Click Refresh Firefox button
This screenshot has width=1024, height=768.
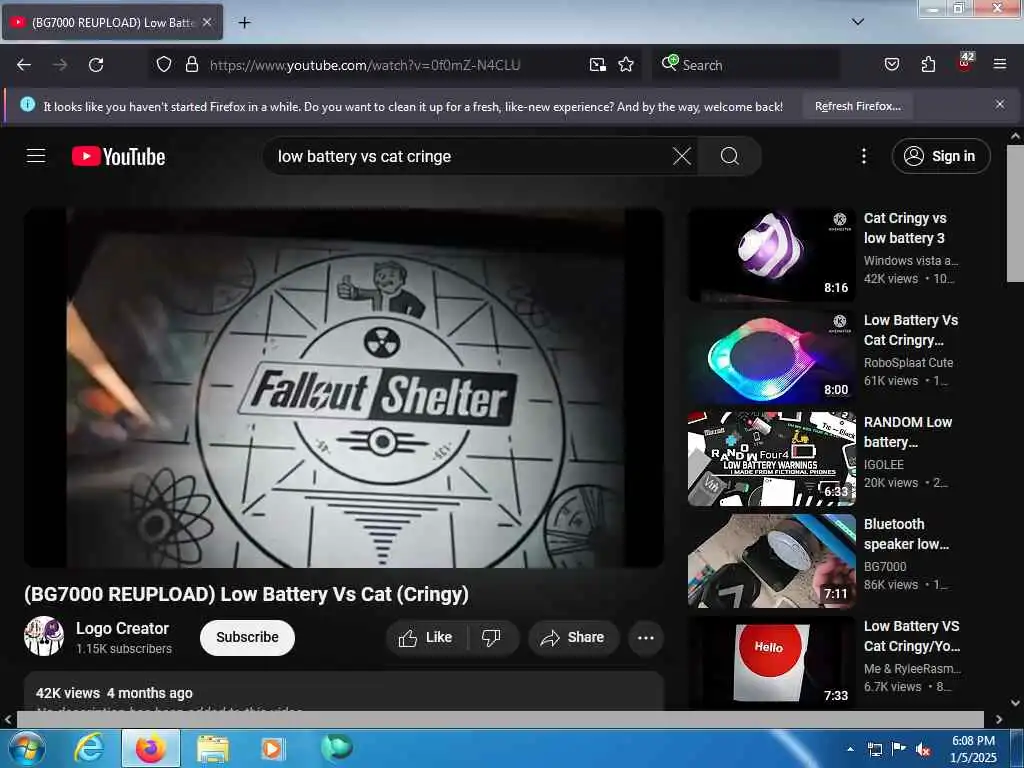point(857,106)
